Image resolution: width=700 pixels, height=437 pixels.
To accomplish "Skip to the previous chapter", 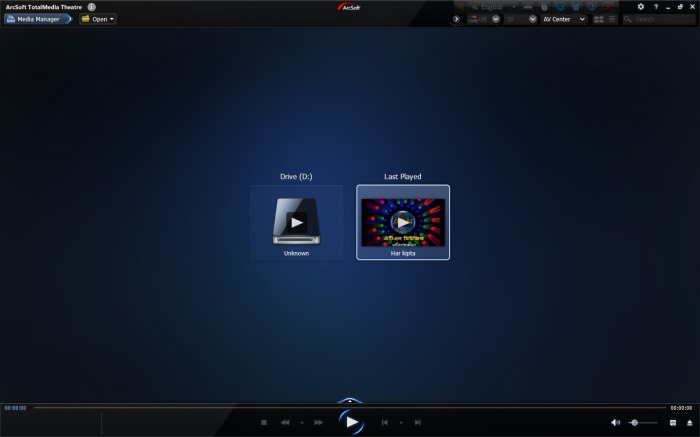I will click(x=384, y=422).
